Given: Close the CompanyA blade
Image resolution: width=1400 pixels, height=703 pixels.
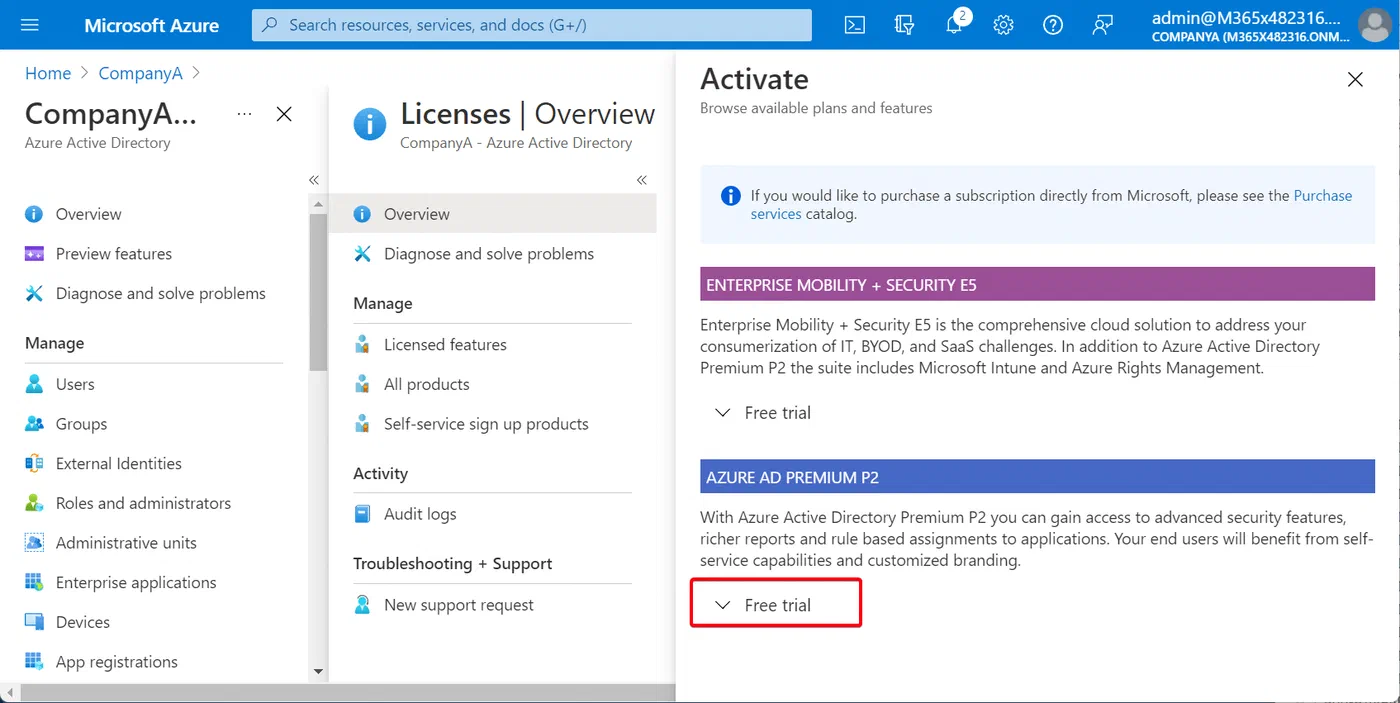Looking at the screenshot, I should pyautogui.click(x=284, y=114).
